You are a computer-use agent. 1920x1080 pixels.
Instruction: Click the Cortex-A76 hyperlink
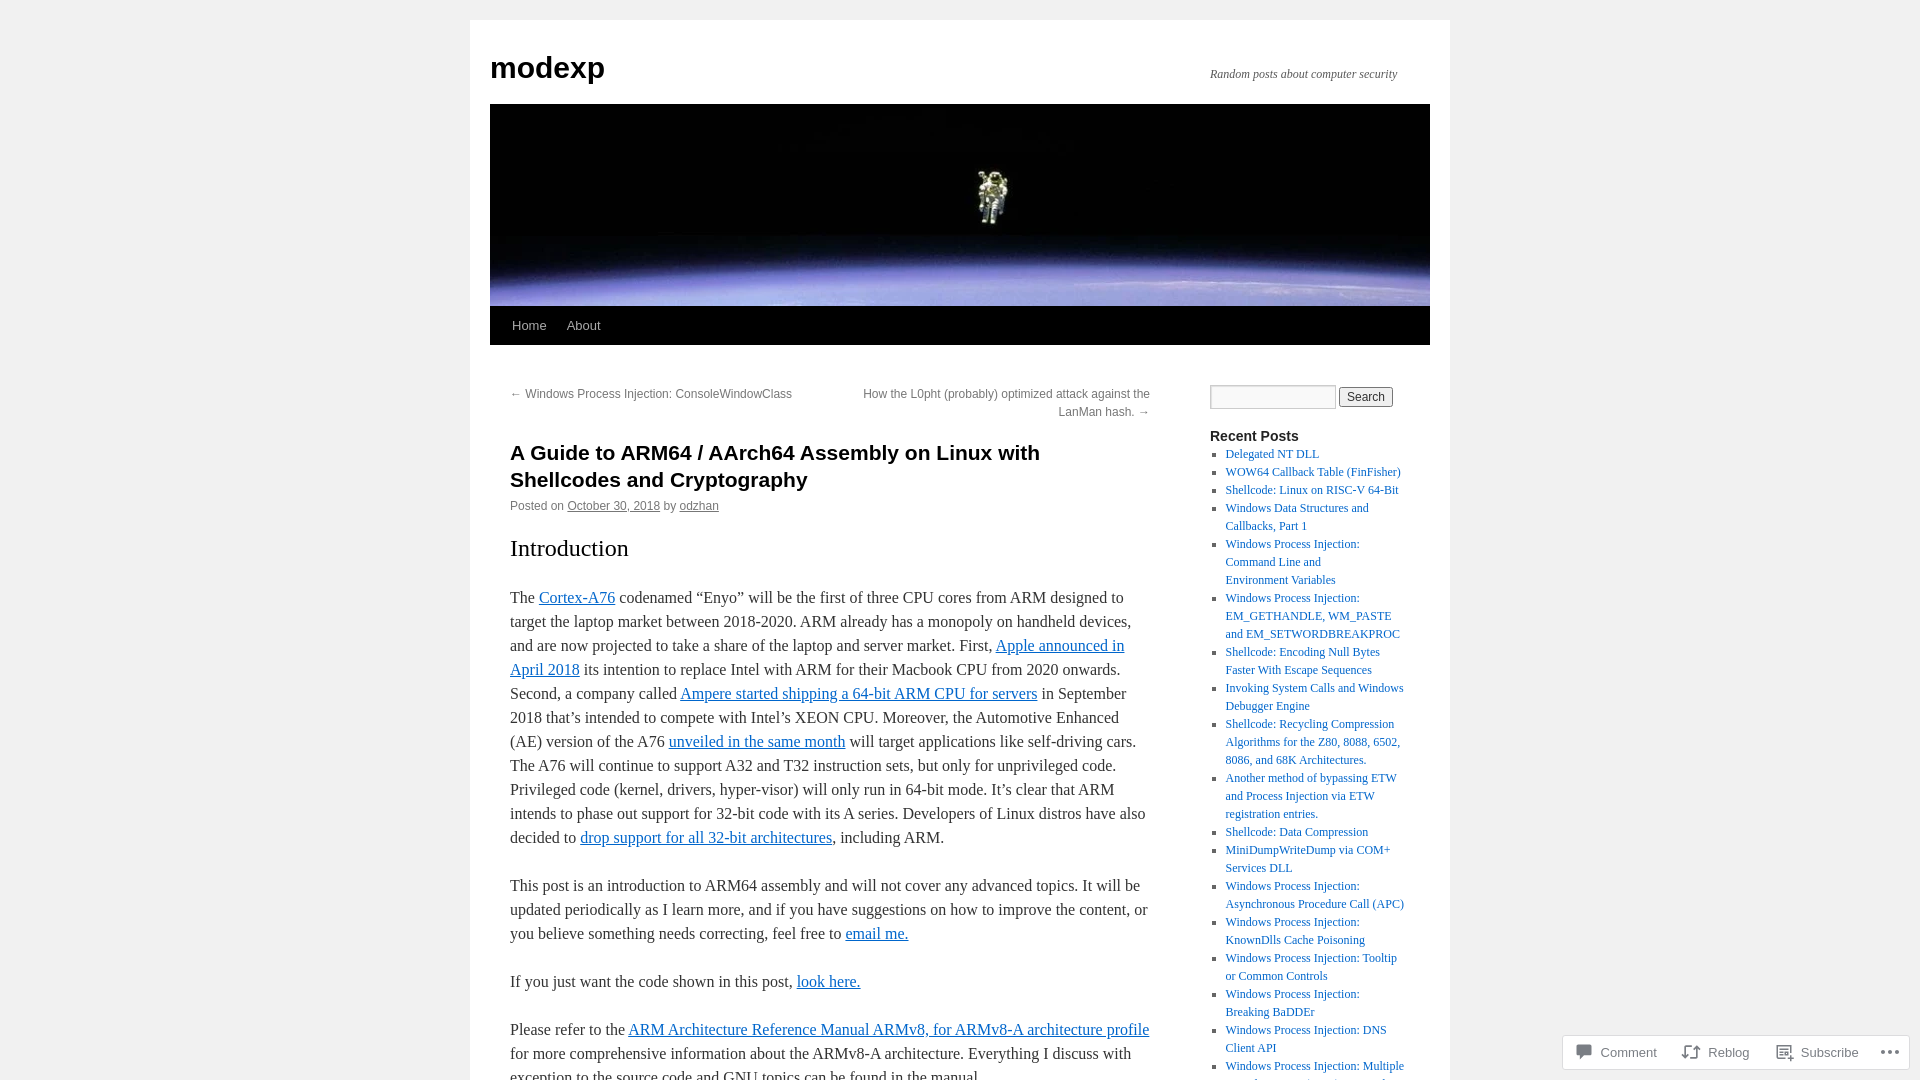click(576, 596)
